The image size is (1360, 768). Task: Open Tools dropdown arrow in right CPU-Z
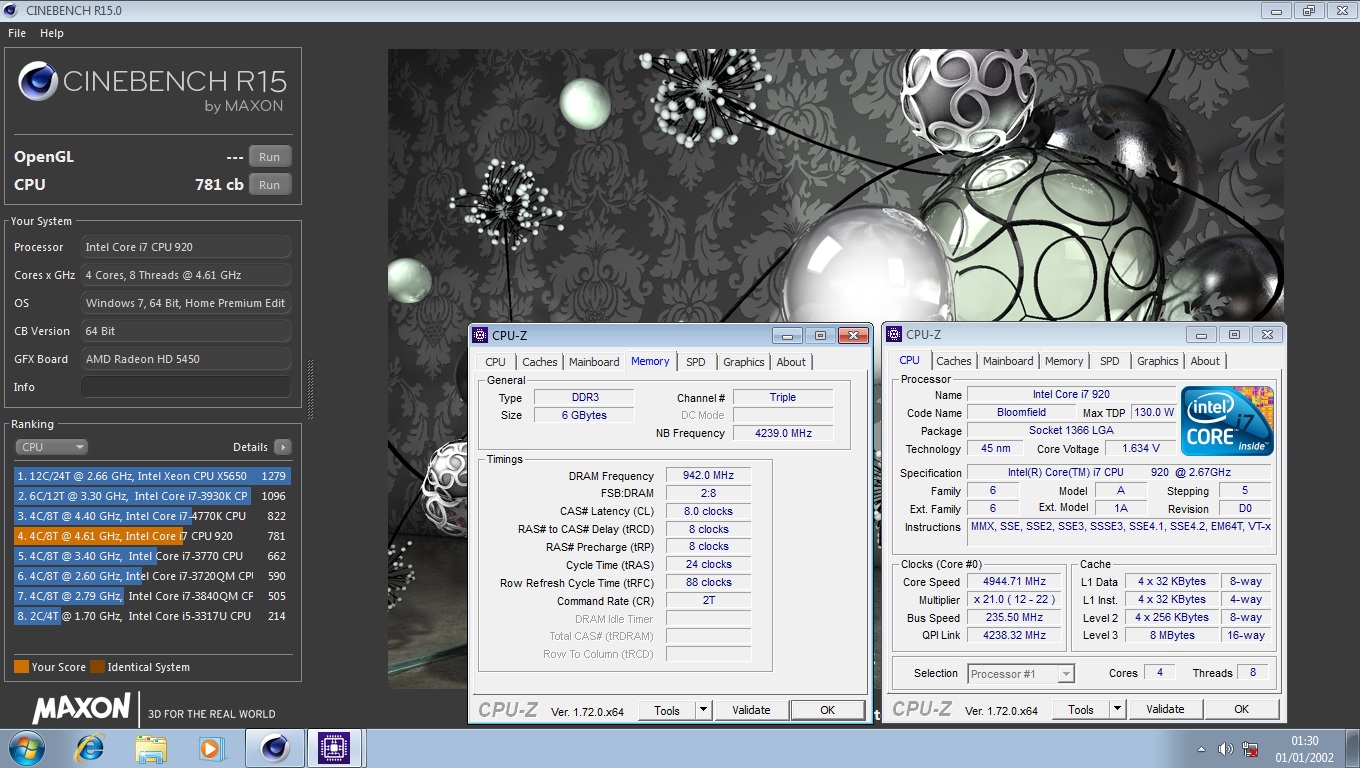coord(1118,709)
